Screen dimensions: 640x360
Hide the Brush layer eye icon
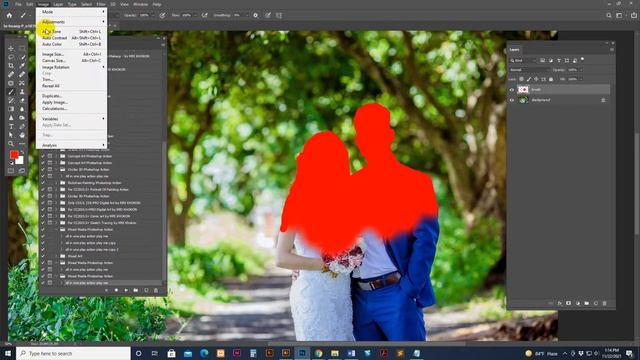point(512,89)
